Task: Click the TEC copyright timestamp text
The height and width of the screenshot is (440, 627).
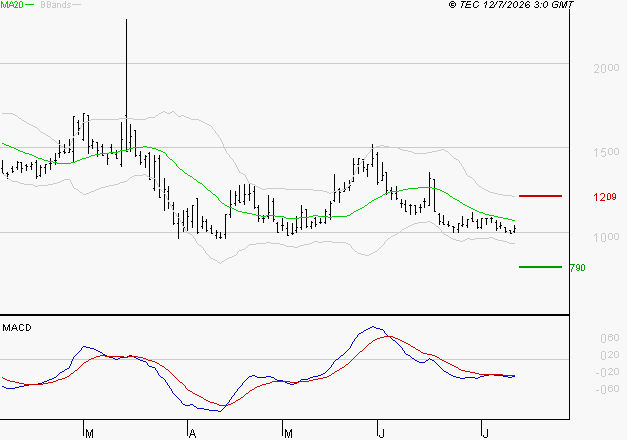Action: pos(511,5)
